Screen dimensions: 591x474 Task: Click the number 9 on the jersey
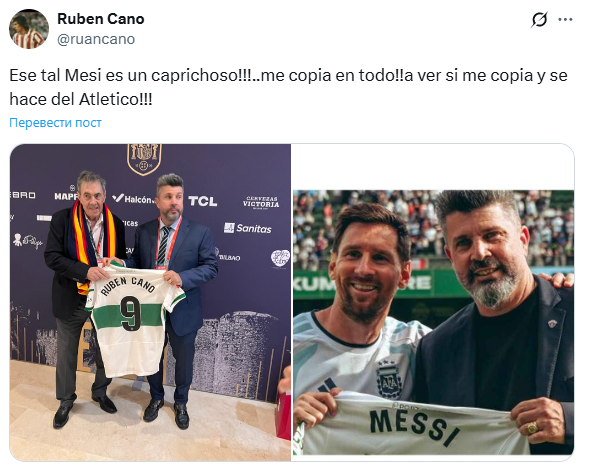(x=131, y=313)
